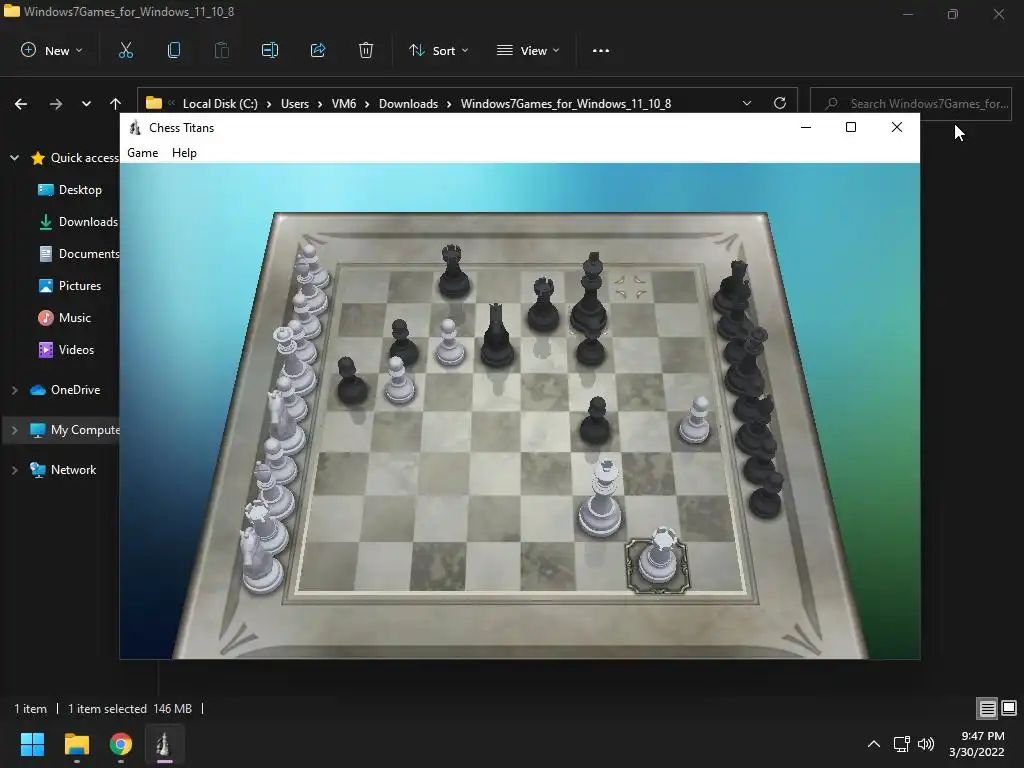This screenshot has height=768, width=1024.
Task: Open the Sort dropdown
Action: (439, 50)
